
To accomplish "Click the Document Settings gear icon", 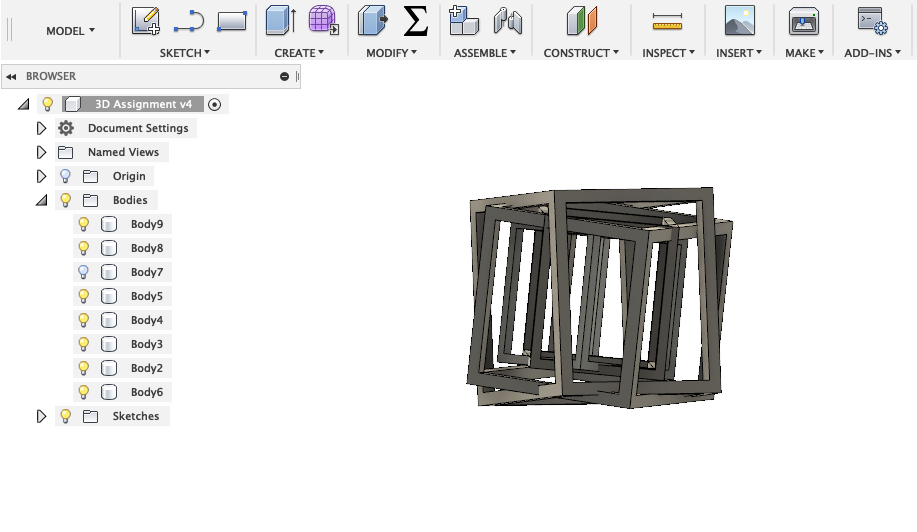I will [x=66, y=128].
